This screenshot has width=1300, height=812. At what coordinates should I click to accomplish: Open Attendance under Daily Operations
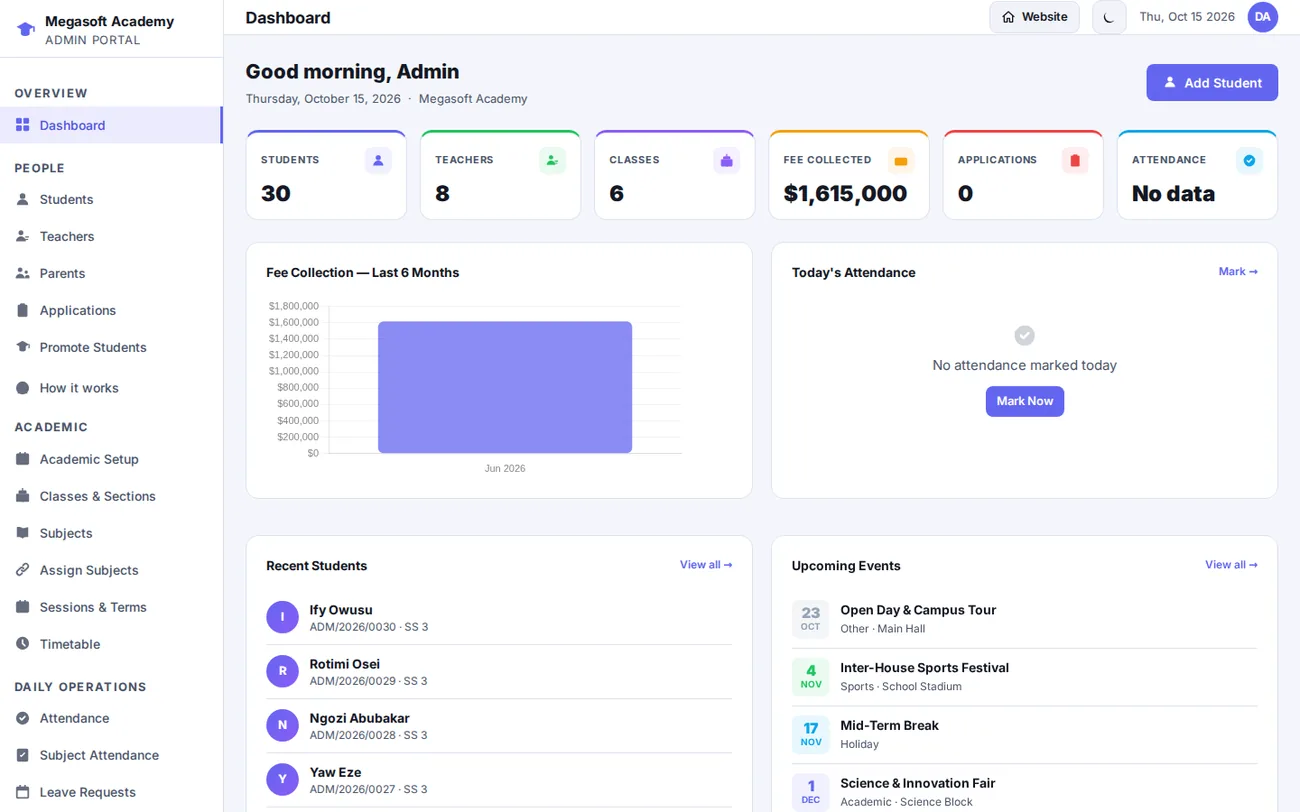coord(111,718)
